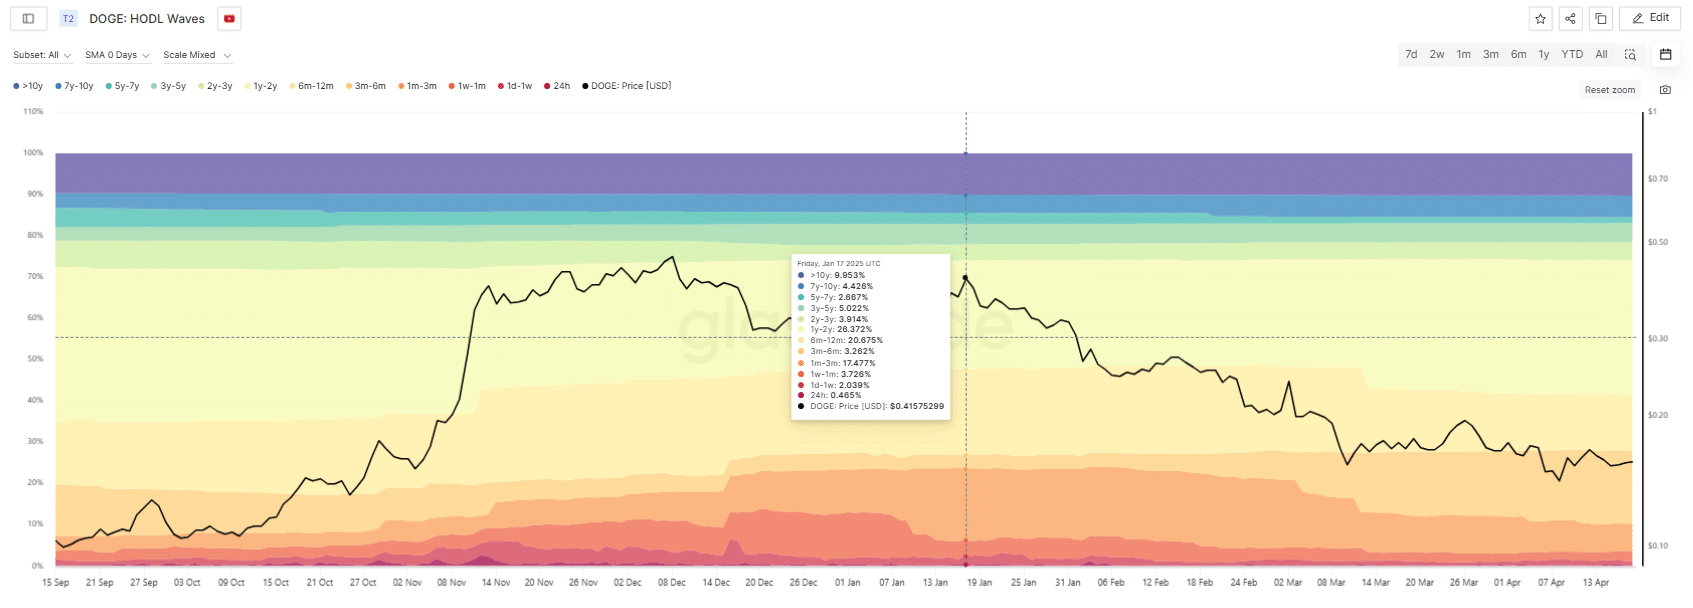The height and width of the screenshot is (608, 1693).
Task: Hide the 1y-2y band in legend
Action: tap(261, 86)
